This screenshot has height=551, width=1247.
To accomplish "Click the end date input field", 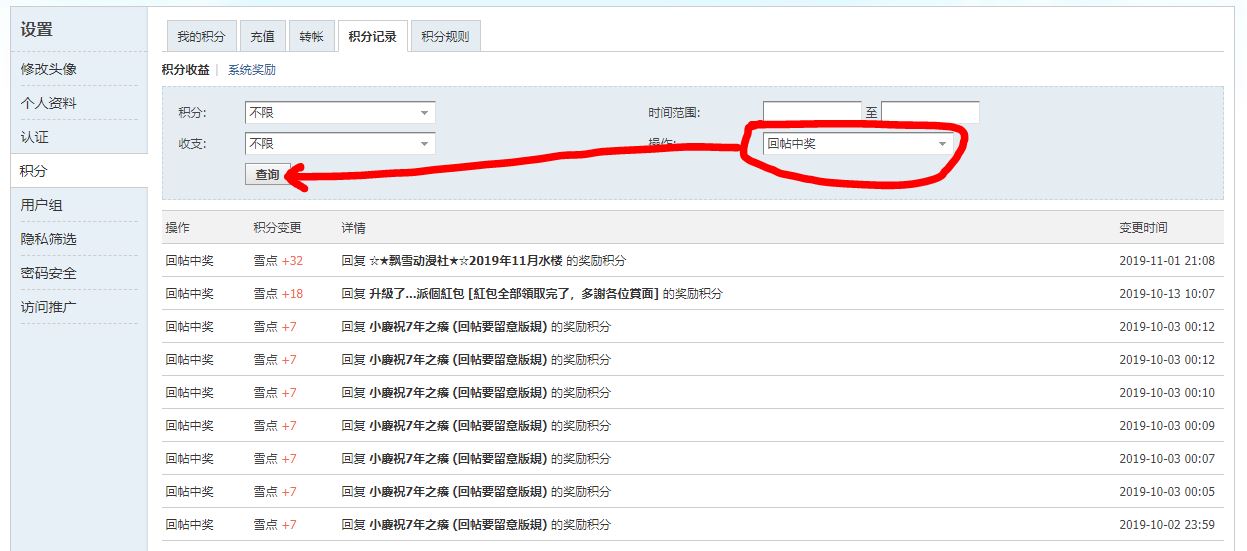I will coord(929,112).
